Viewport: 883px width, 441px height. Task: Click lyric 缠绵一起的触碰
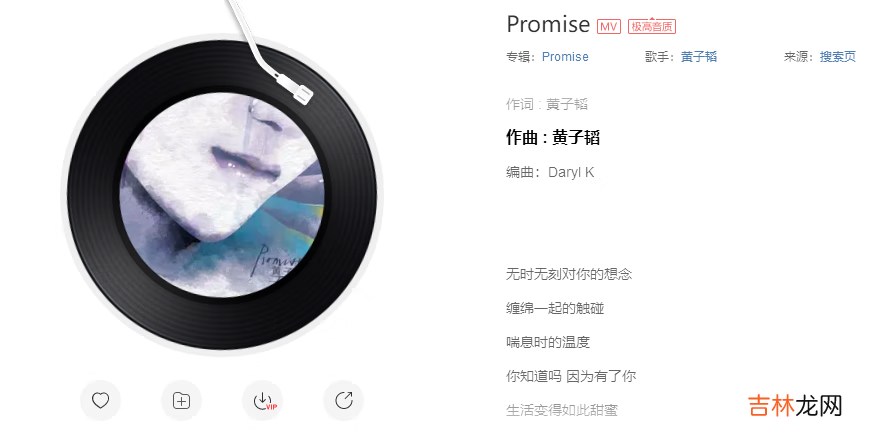coord(555,308)
